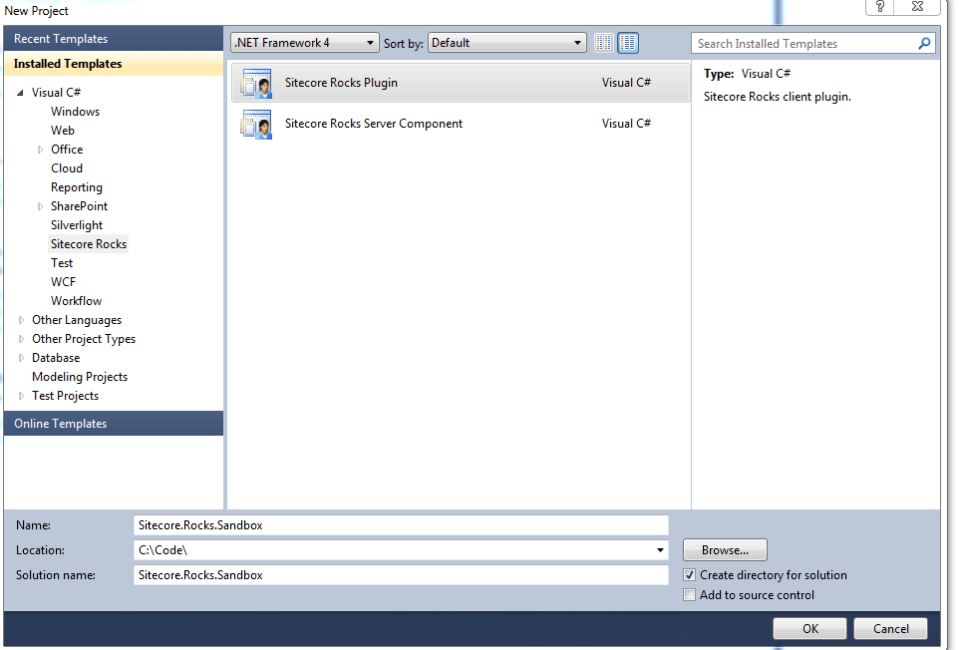Expand Other Languages in the tree
This screenshot has height=650, width=959.
[20, 319]
